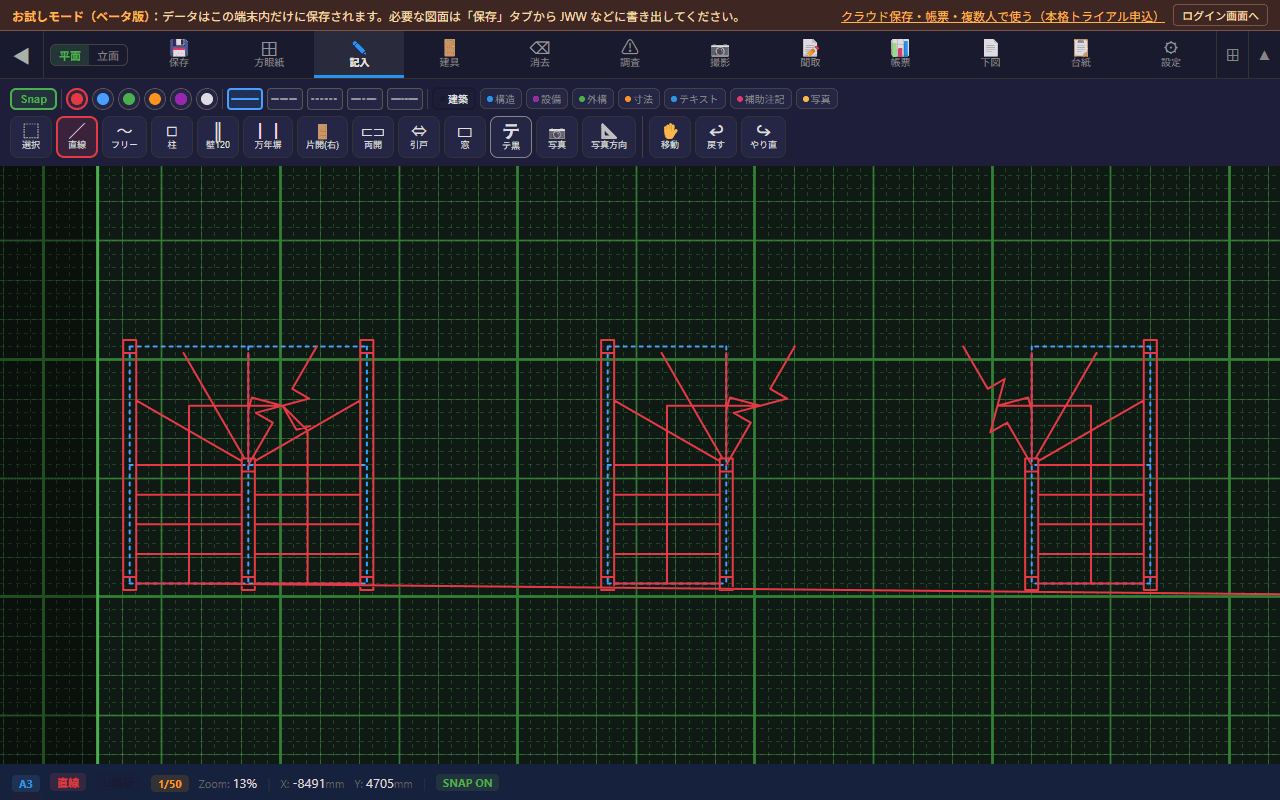
Task: Pick the blue color swatch
Action: pos(103,99)
